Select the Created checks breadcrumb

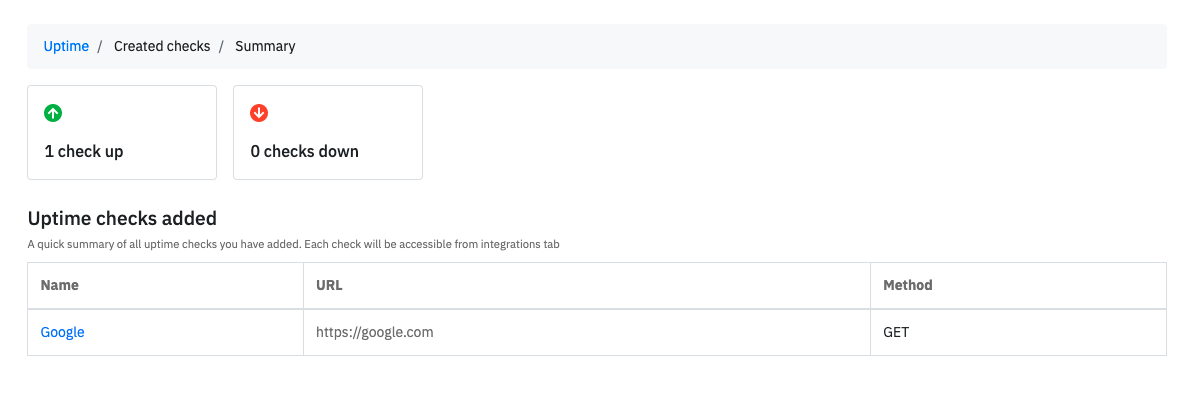(x=162, y=46)
